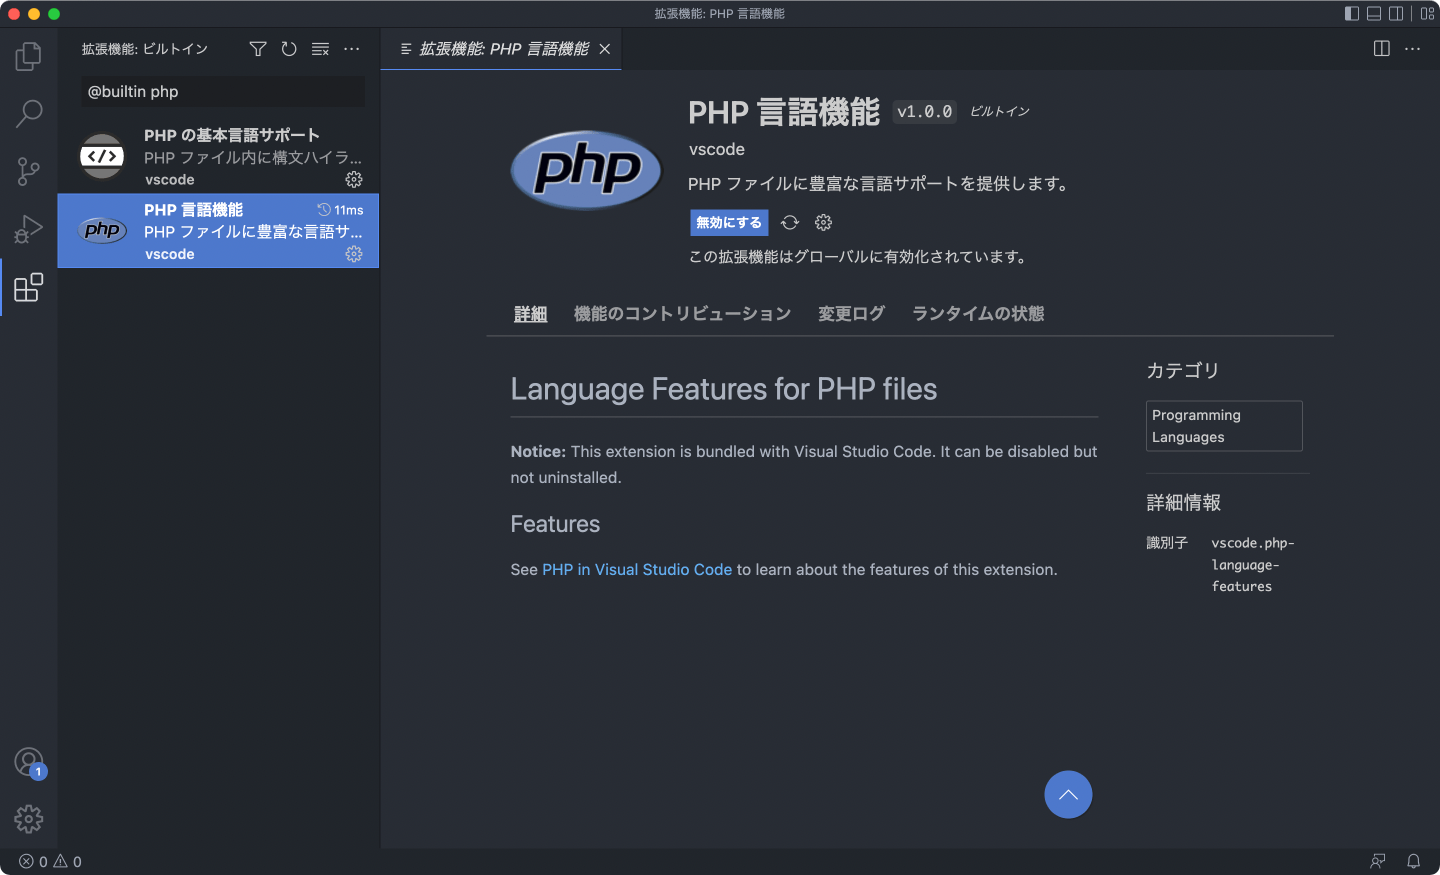The height and width of the screenshot is (875, 1440).
Task: Switch to the 詳細 tab
Action: tap(531, 314)
